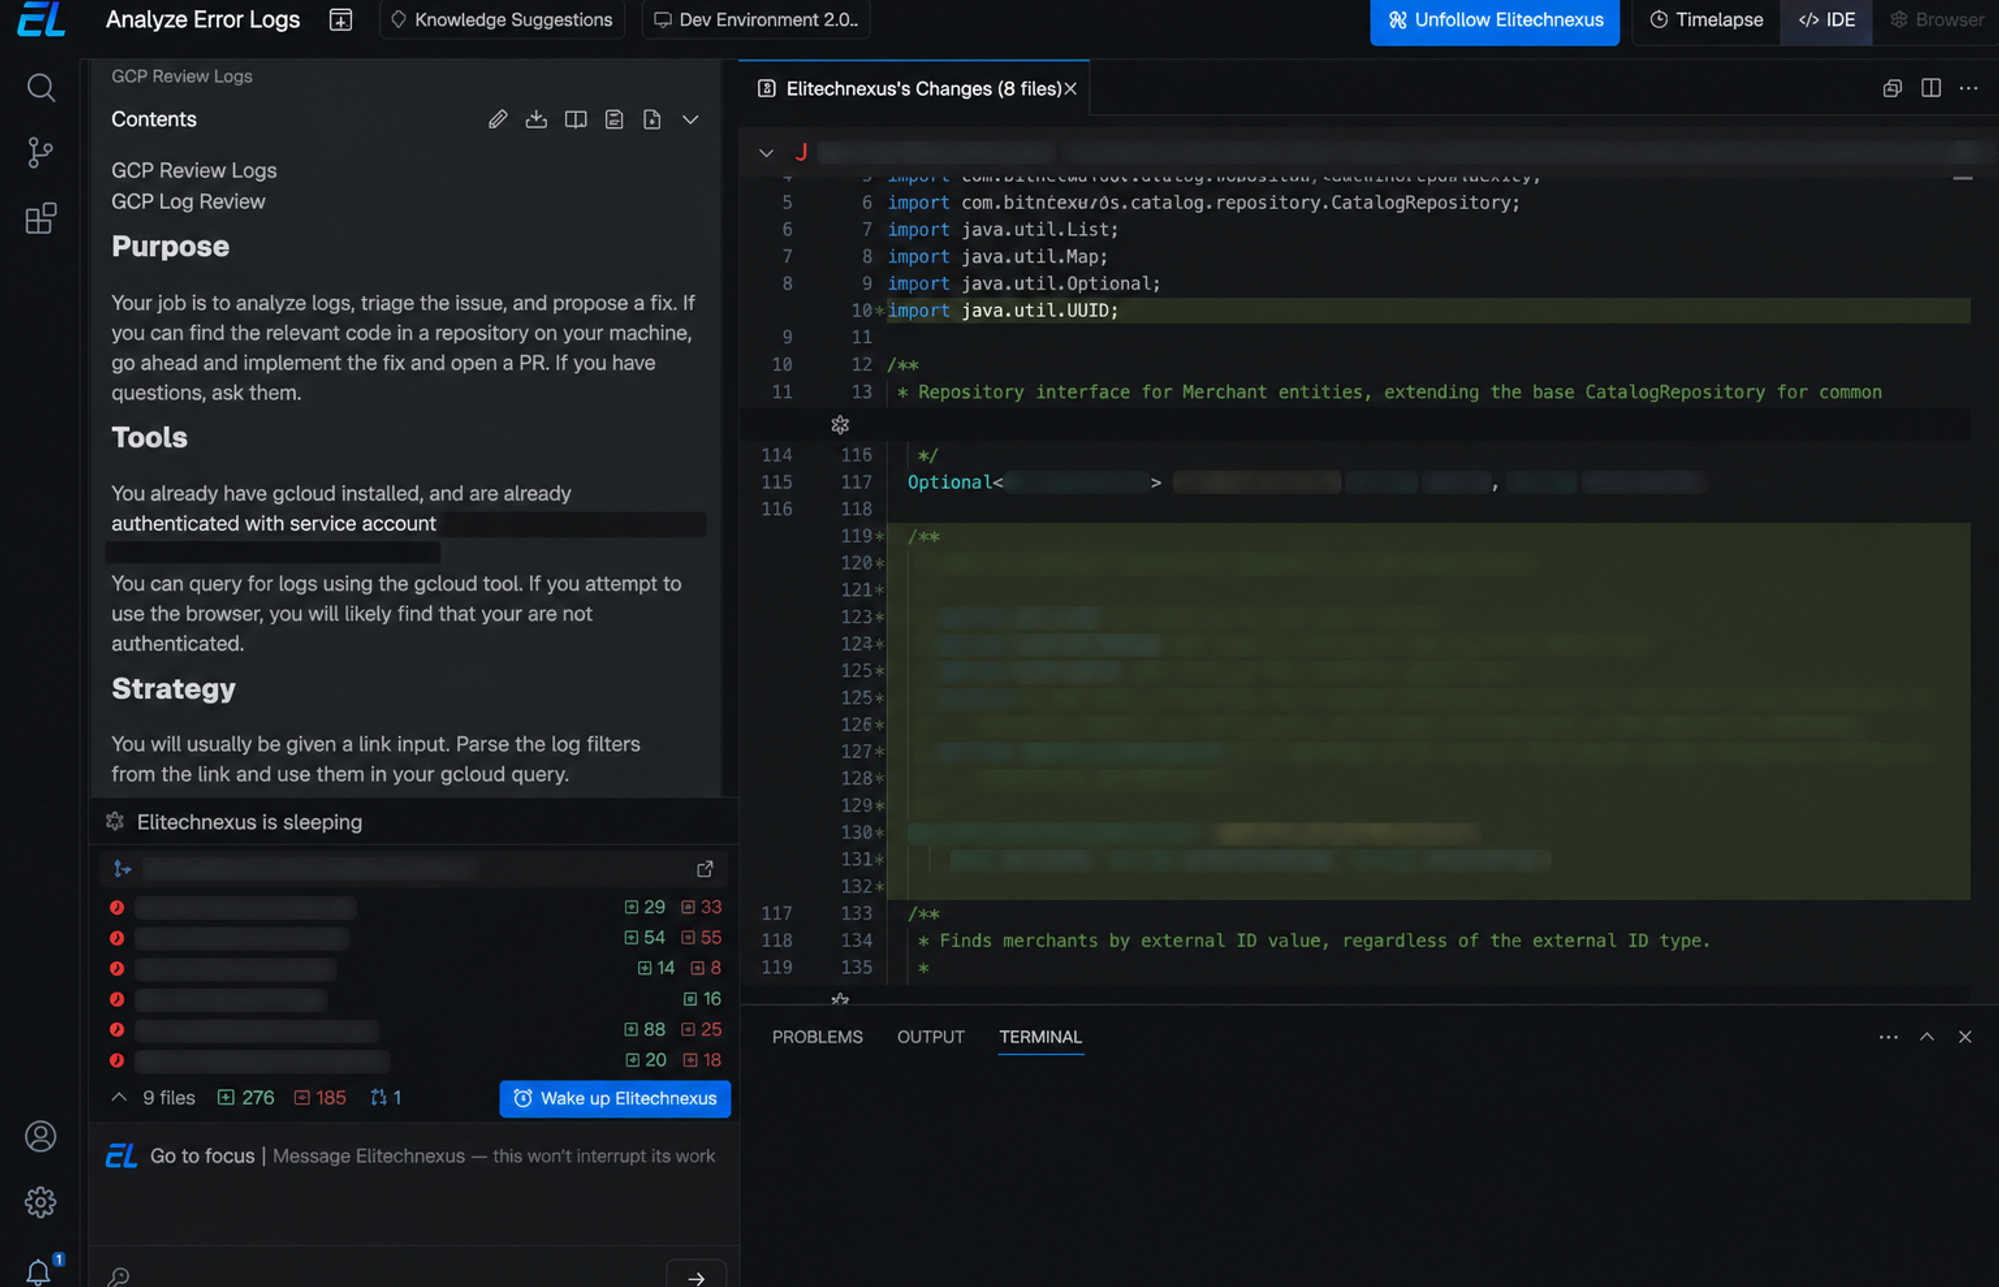Switch to the Timelapse view
The height and width of the screenshot is (1287, 1999).
pos(1706,20)
